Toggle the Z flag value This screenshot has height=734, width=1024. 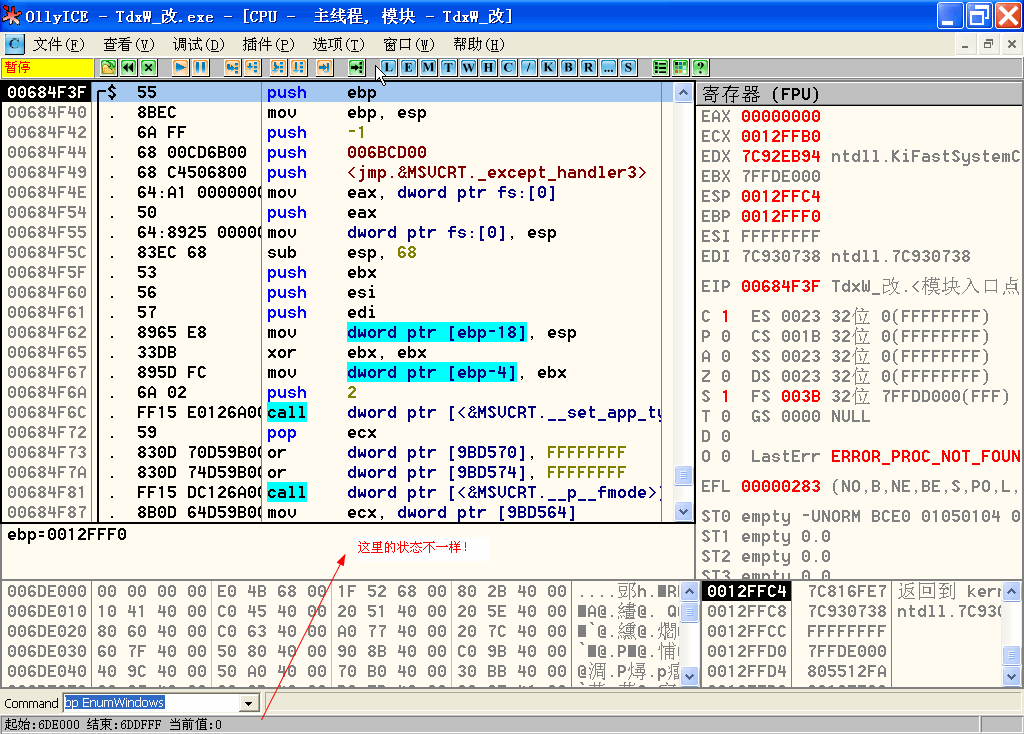click(725, 377)
